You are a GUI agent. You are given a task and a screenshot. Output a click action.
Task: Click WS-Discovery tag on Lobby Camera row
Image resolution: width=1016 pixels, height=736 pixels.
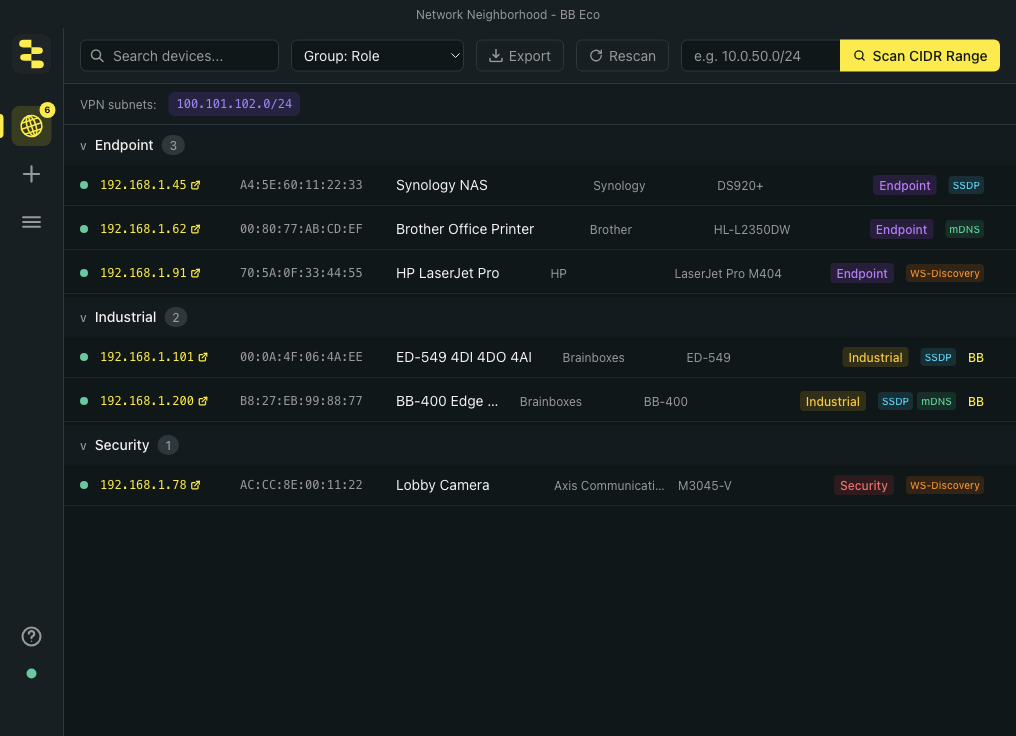[945, 485]
